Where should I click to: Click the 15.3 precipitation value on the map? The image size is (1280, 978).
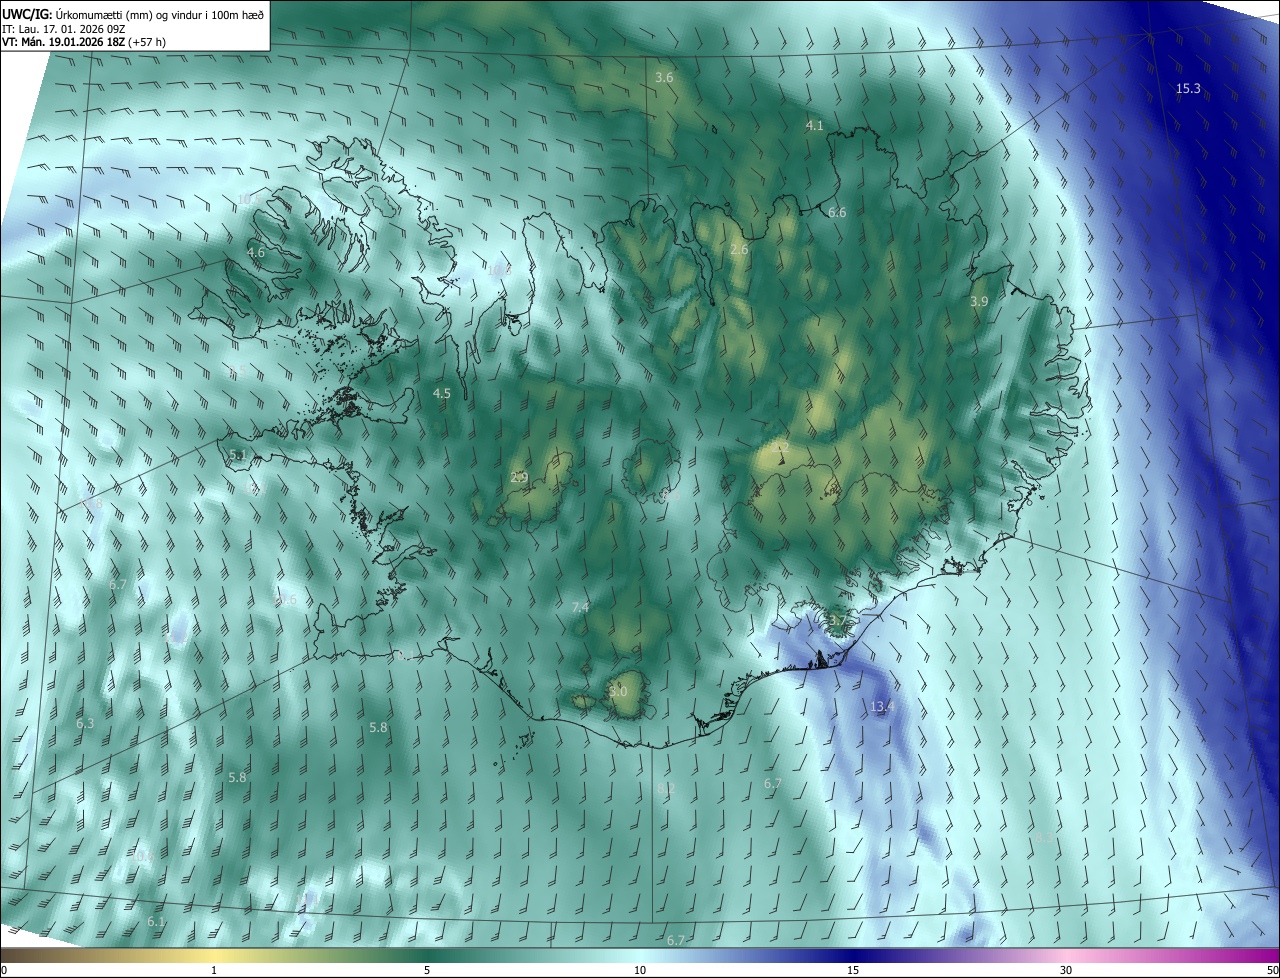1188,89
